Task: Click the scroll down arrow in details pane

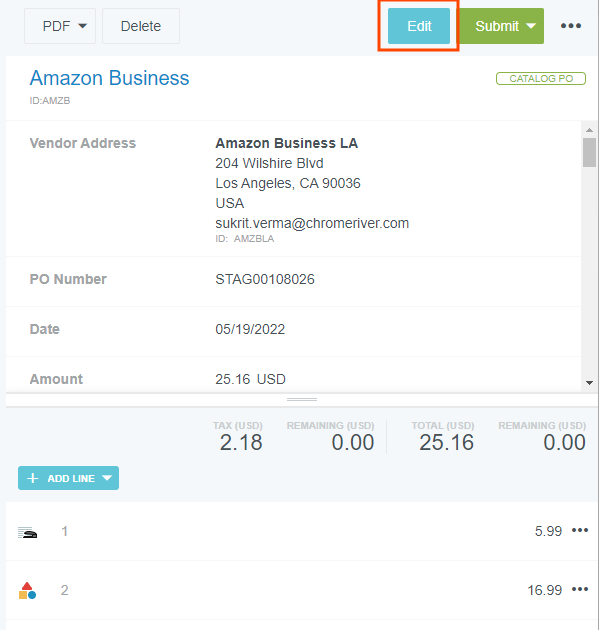Action: [589, 383]
